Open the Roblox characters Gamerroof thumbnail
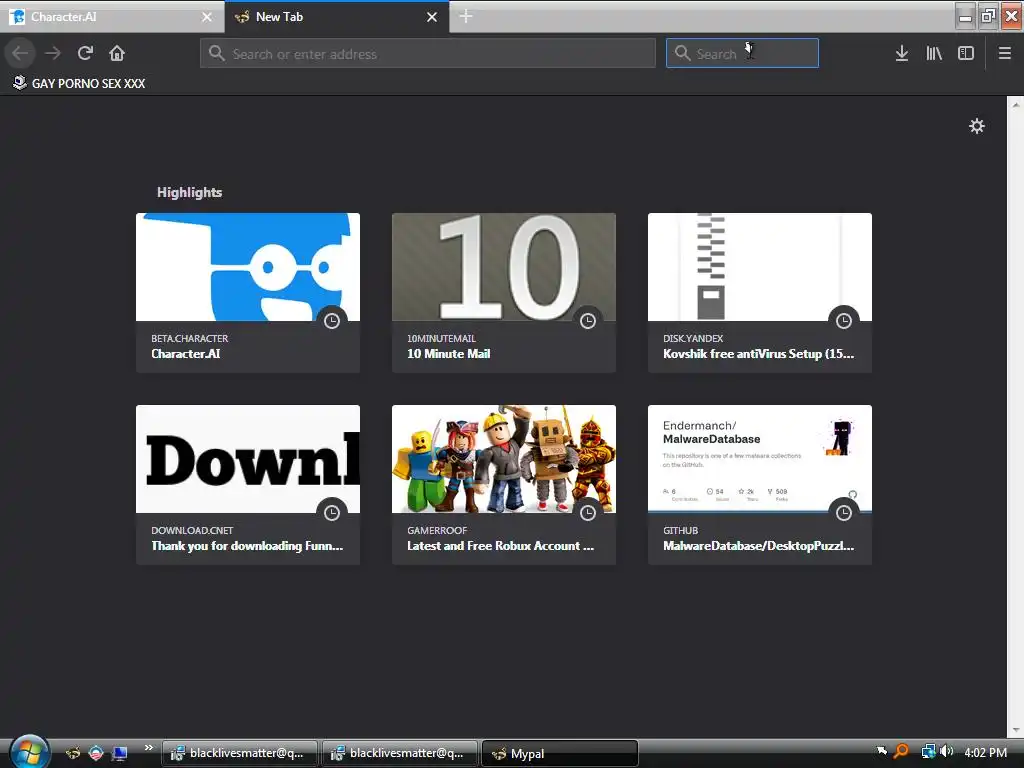 504,458
